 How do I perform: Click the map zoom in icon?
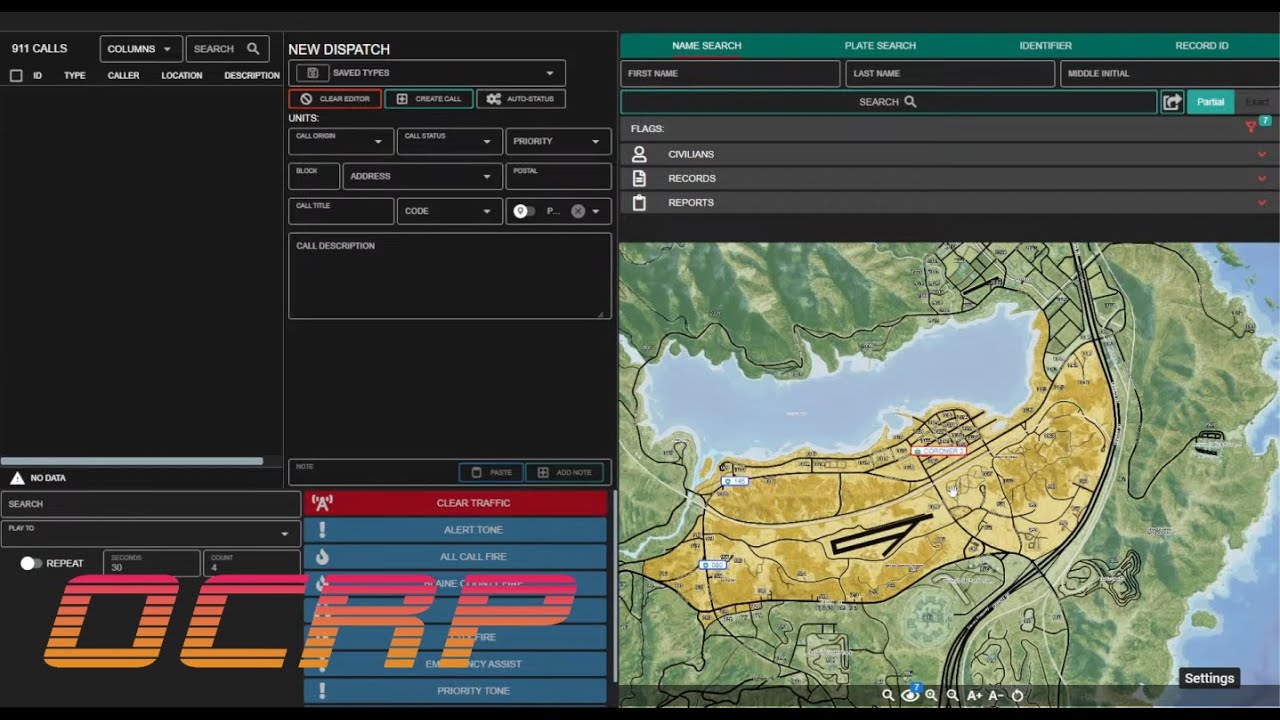tap(931, 695)
